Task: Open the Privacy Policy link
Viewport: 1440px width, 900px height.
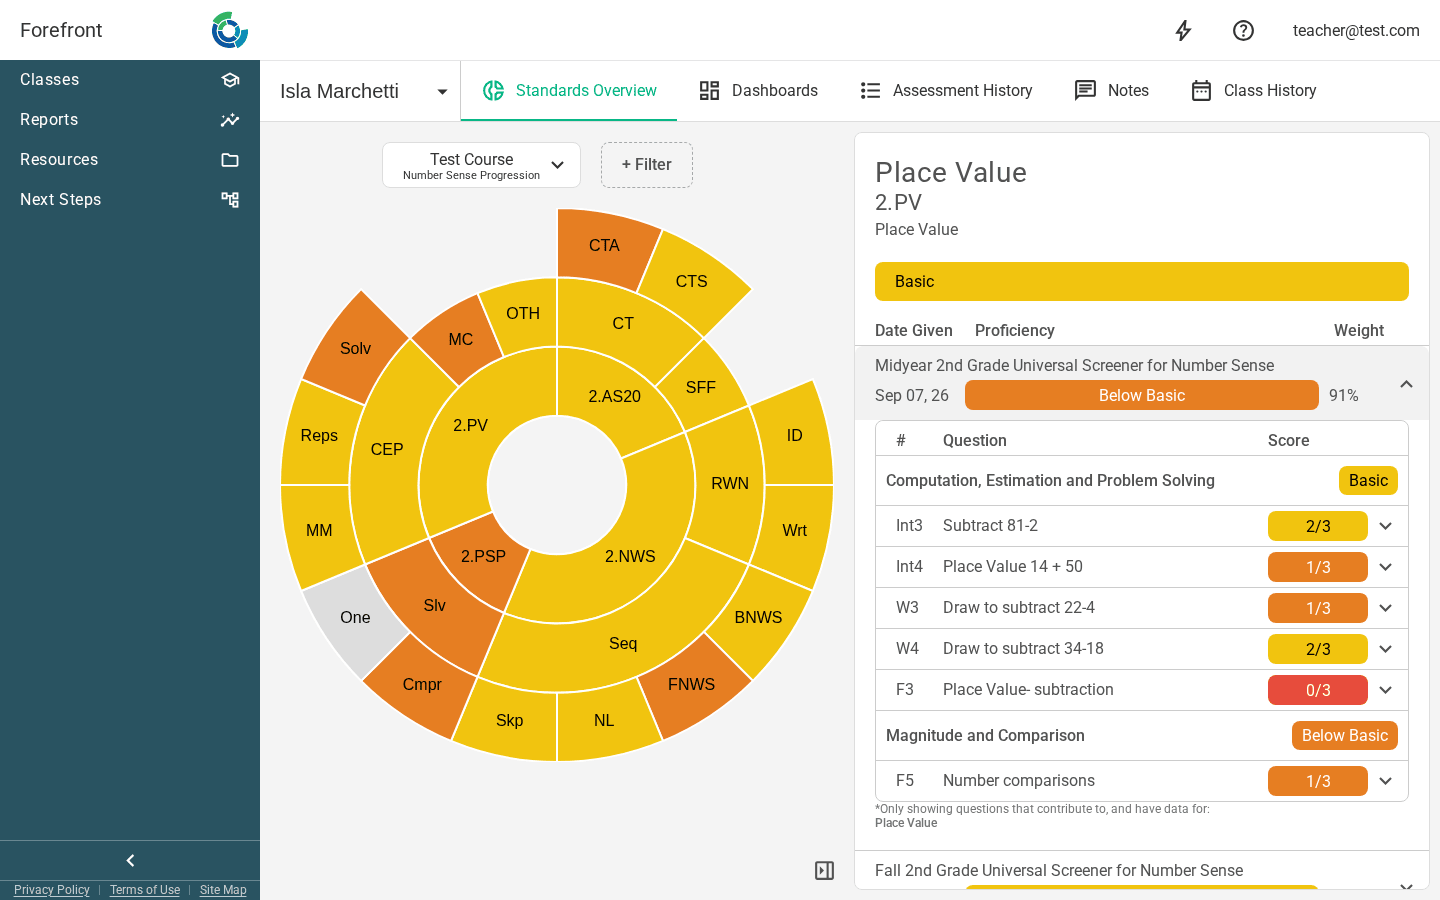Action: [x=52, y=890]
